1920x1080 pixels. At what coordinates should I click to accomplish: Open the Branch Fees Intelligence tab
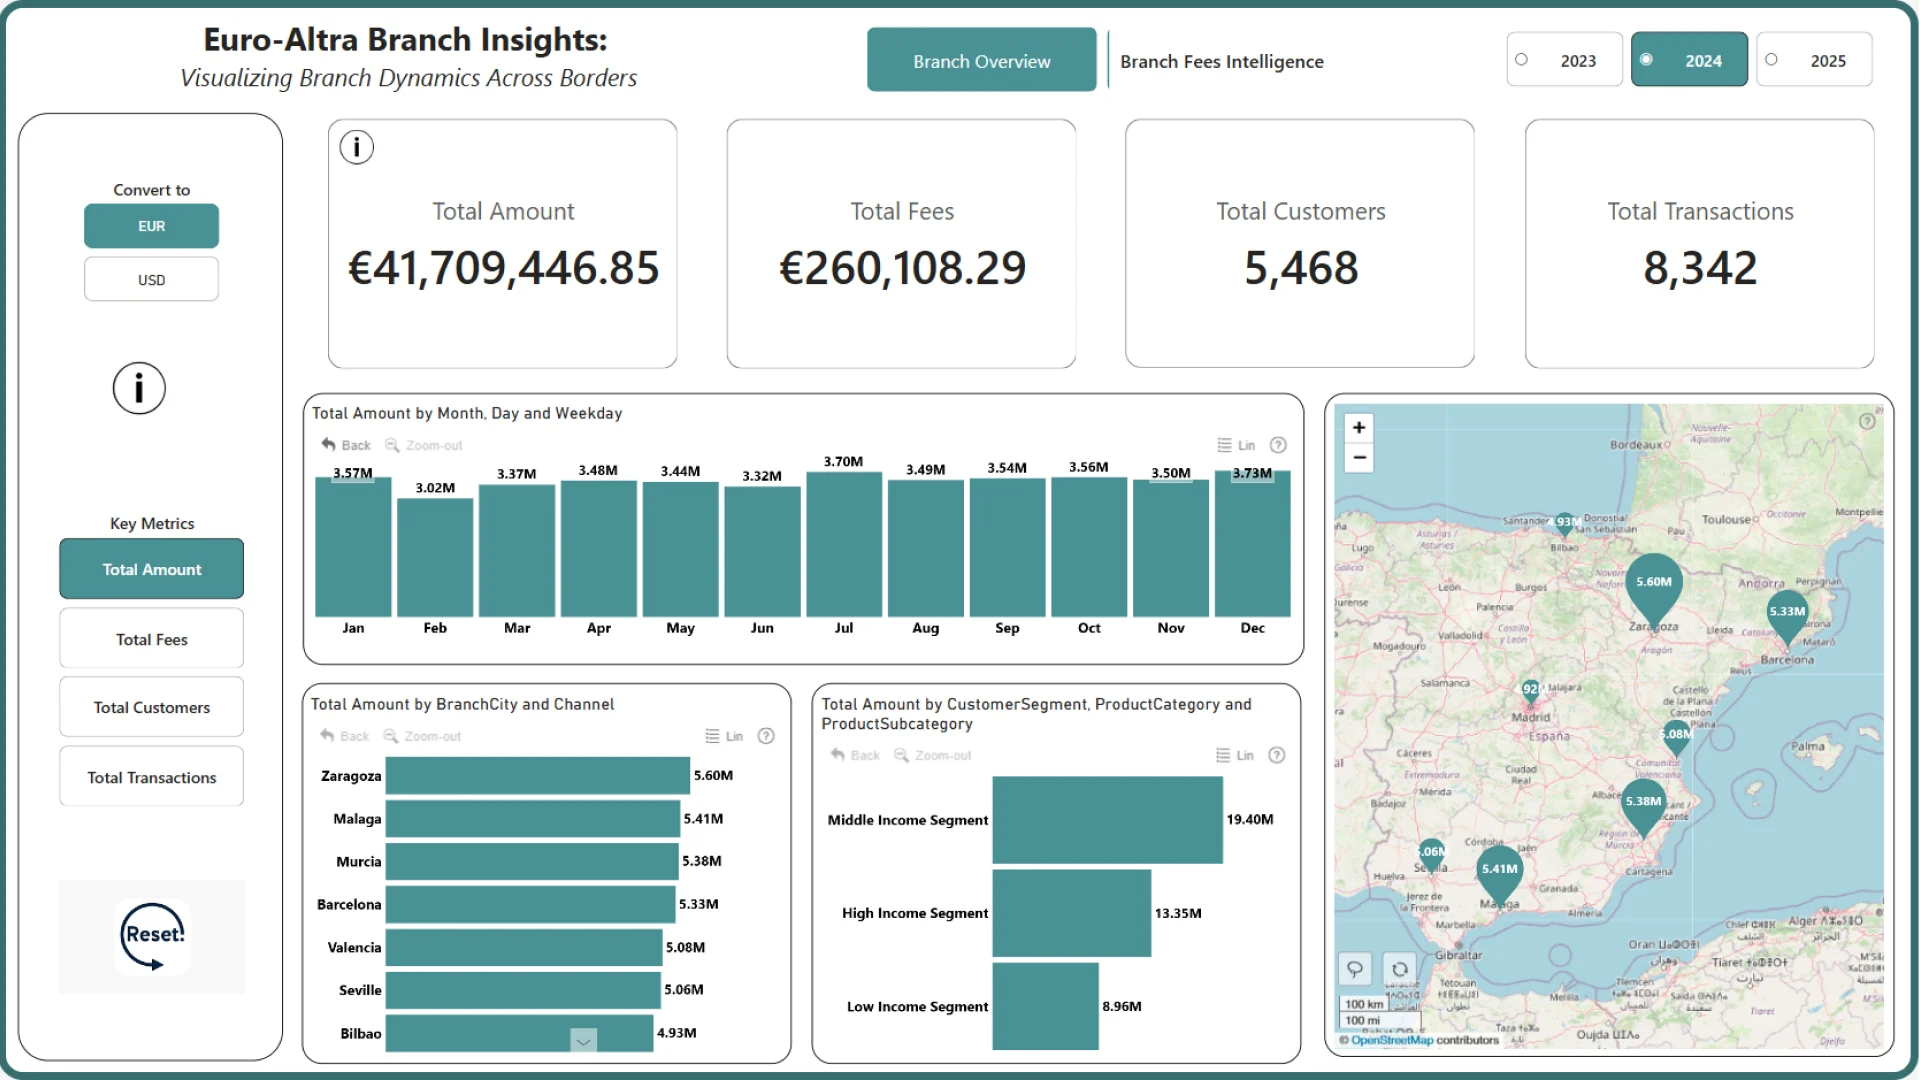pos(1221,61)
